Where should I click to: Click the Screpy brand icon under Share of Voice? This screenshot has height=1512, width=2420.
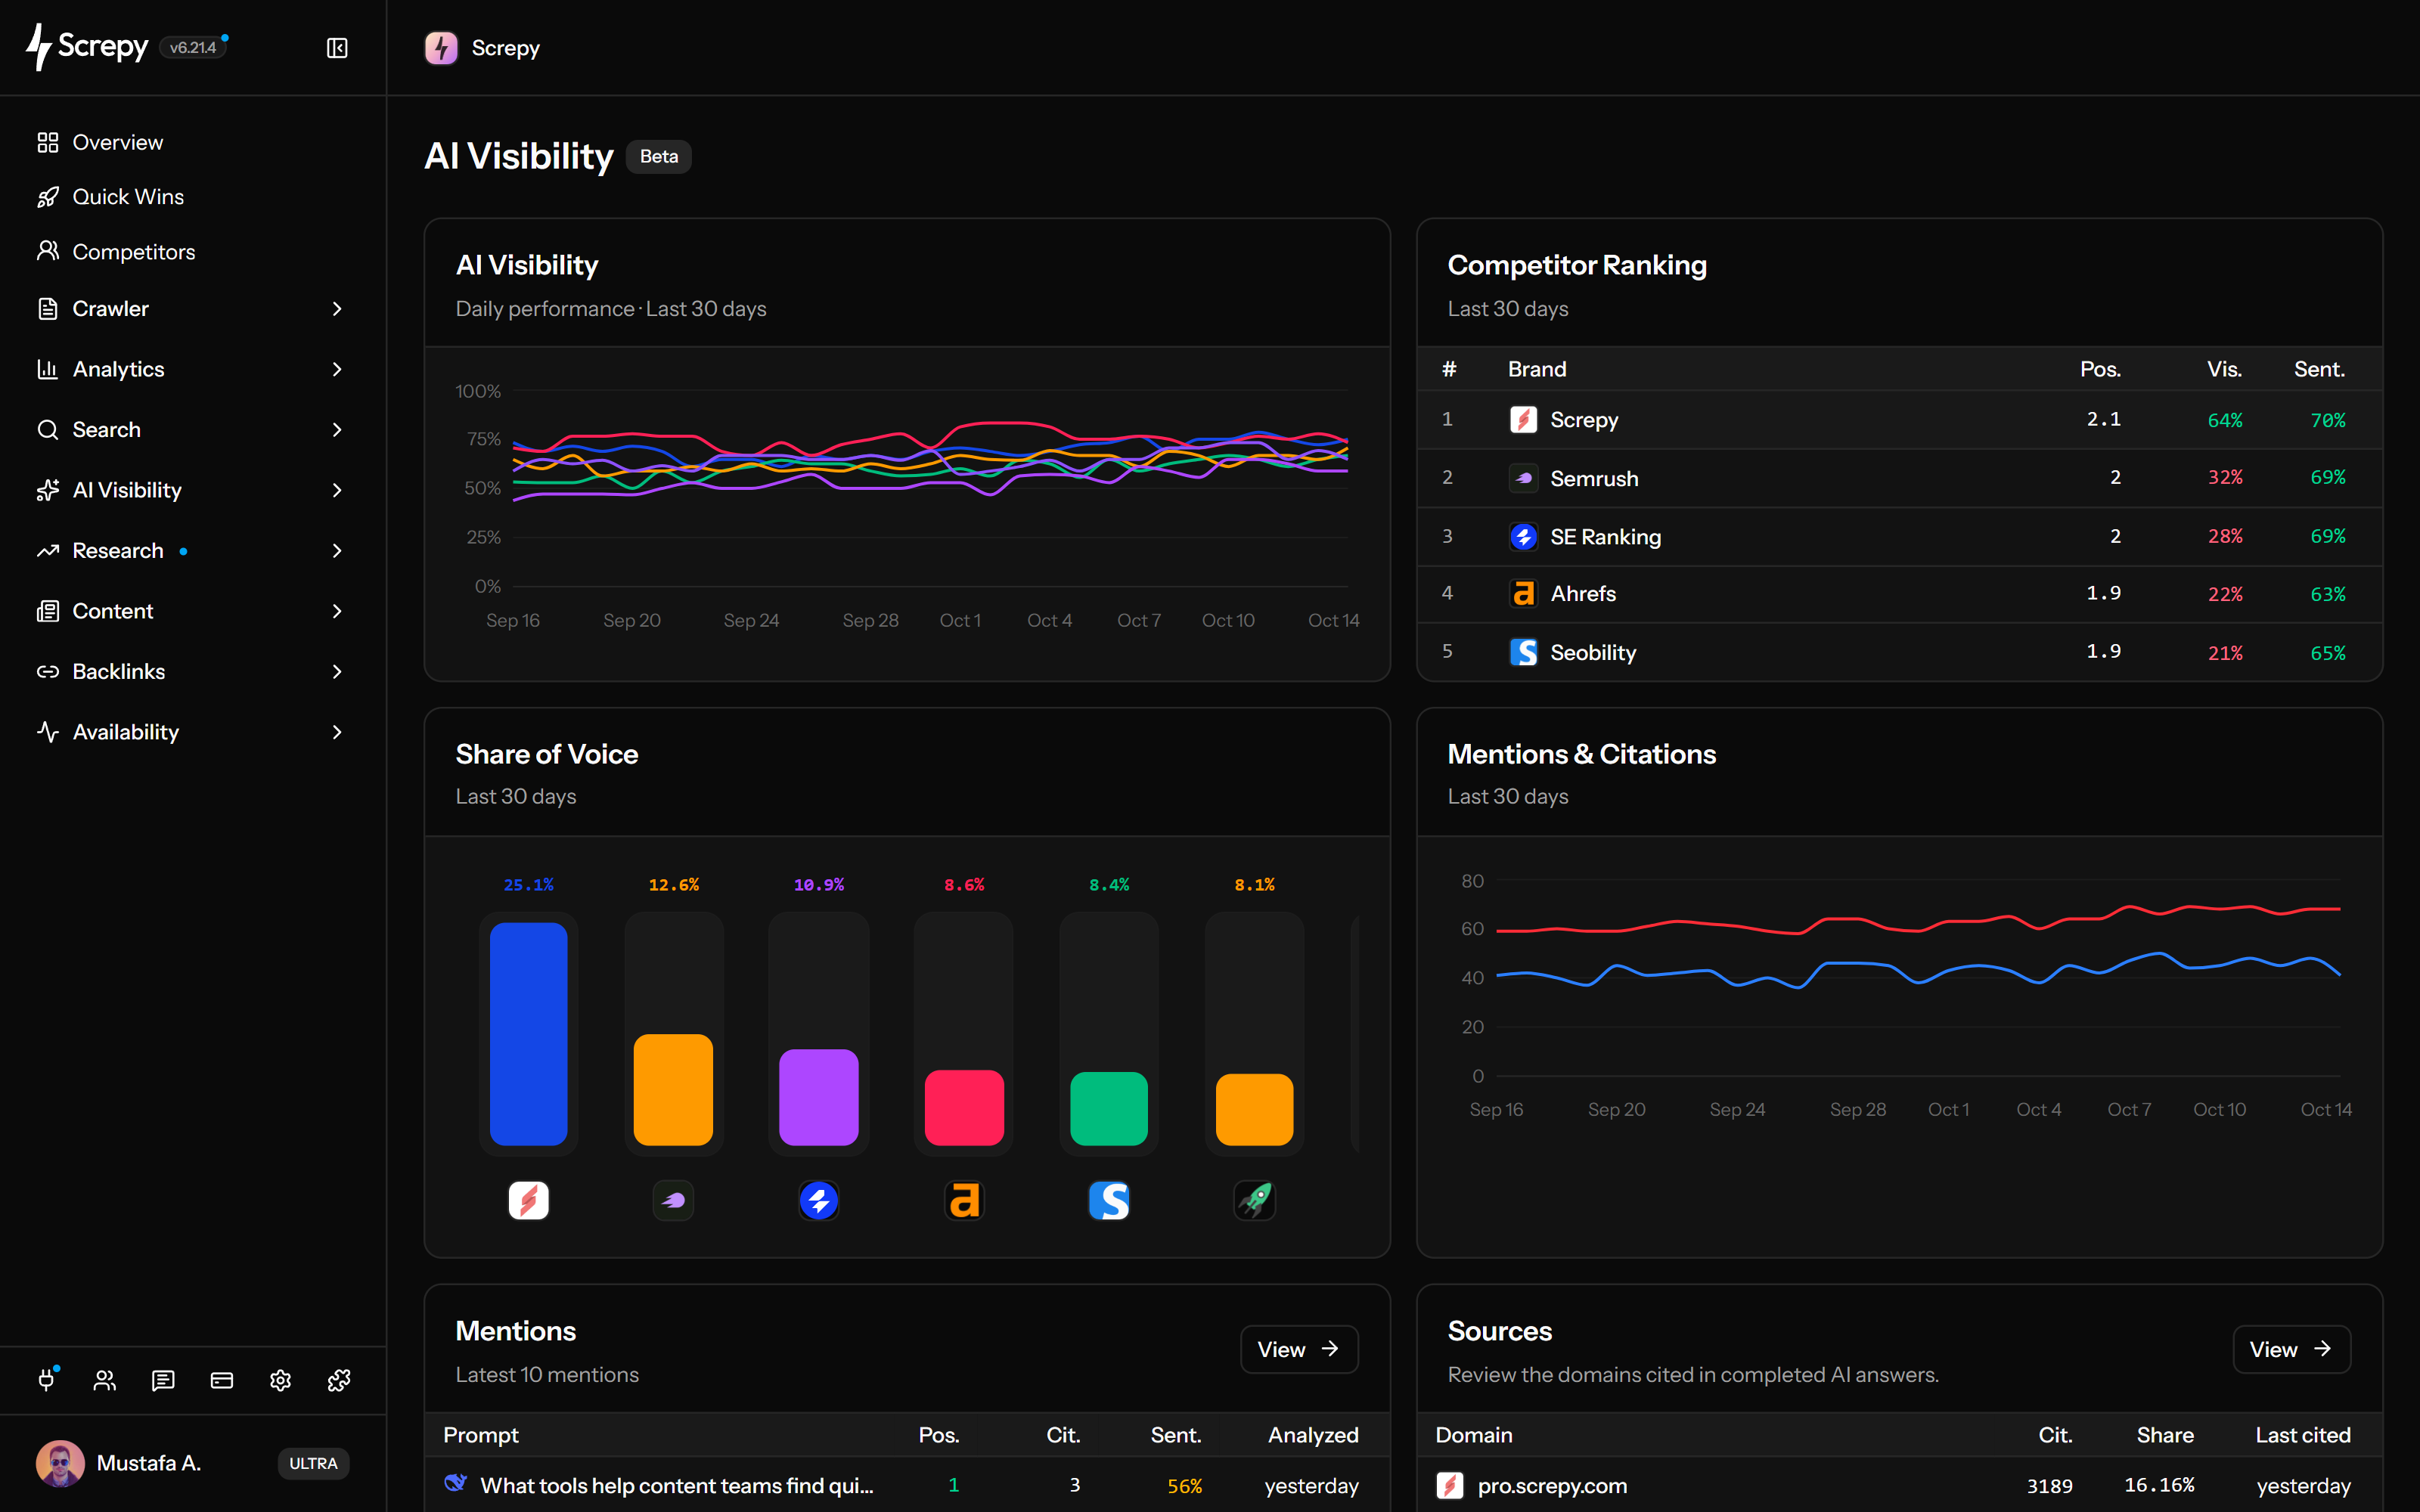pos(528,1200)
